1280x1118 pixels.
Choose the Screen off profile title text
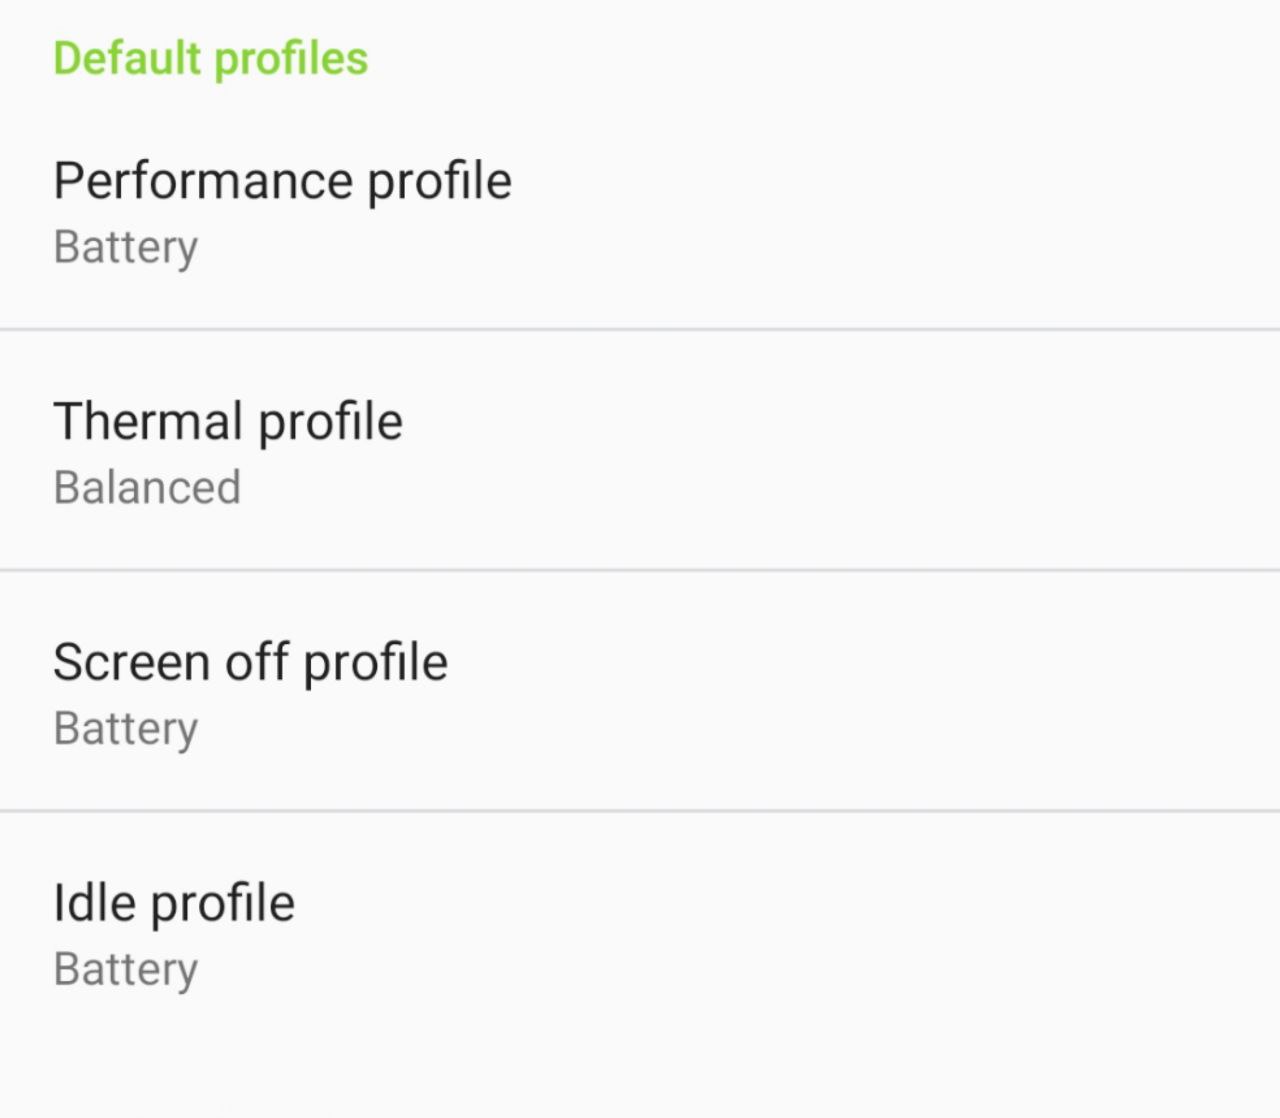coord(250,663)
